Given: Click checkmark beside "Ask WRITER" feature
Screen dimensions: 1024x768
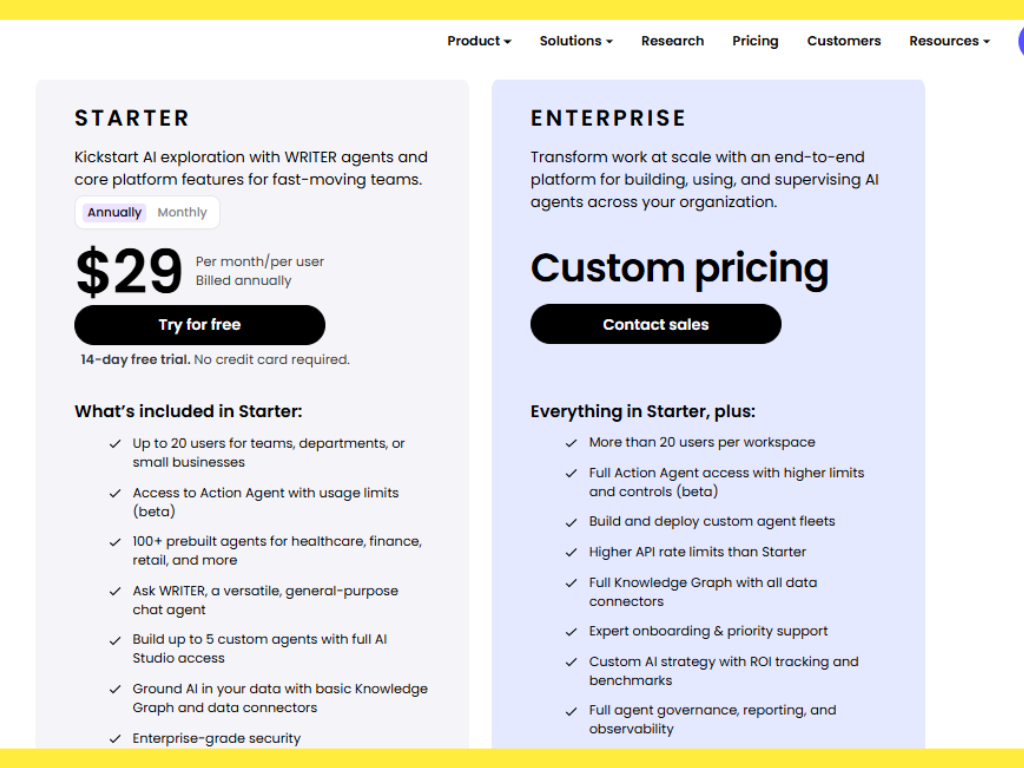Looking at the screenshot, I should click(116, 592).
